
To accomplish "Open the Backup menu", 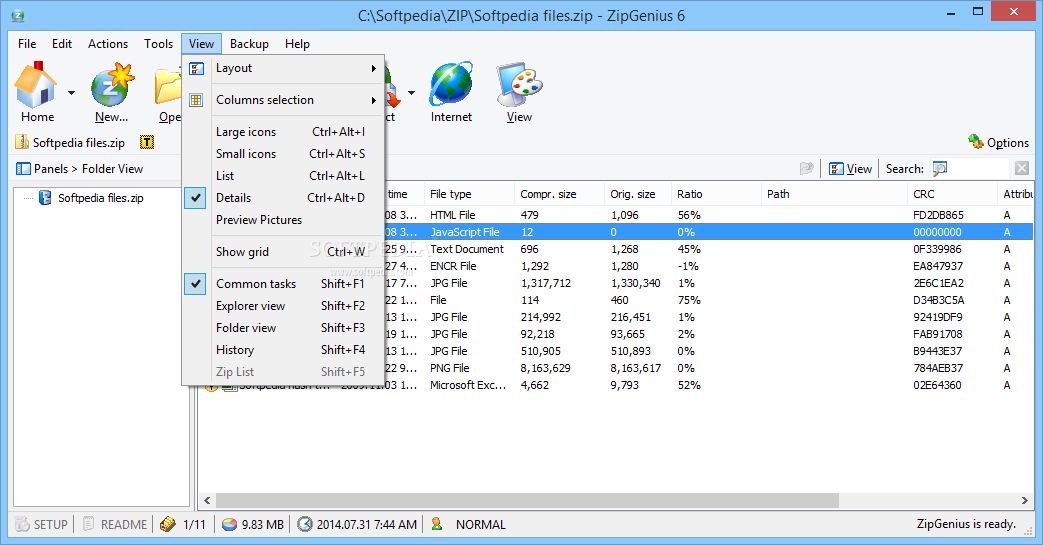I will coord(249,43).
